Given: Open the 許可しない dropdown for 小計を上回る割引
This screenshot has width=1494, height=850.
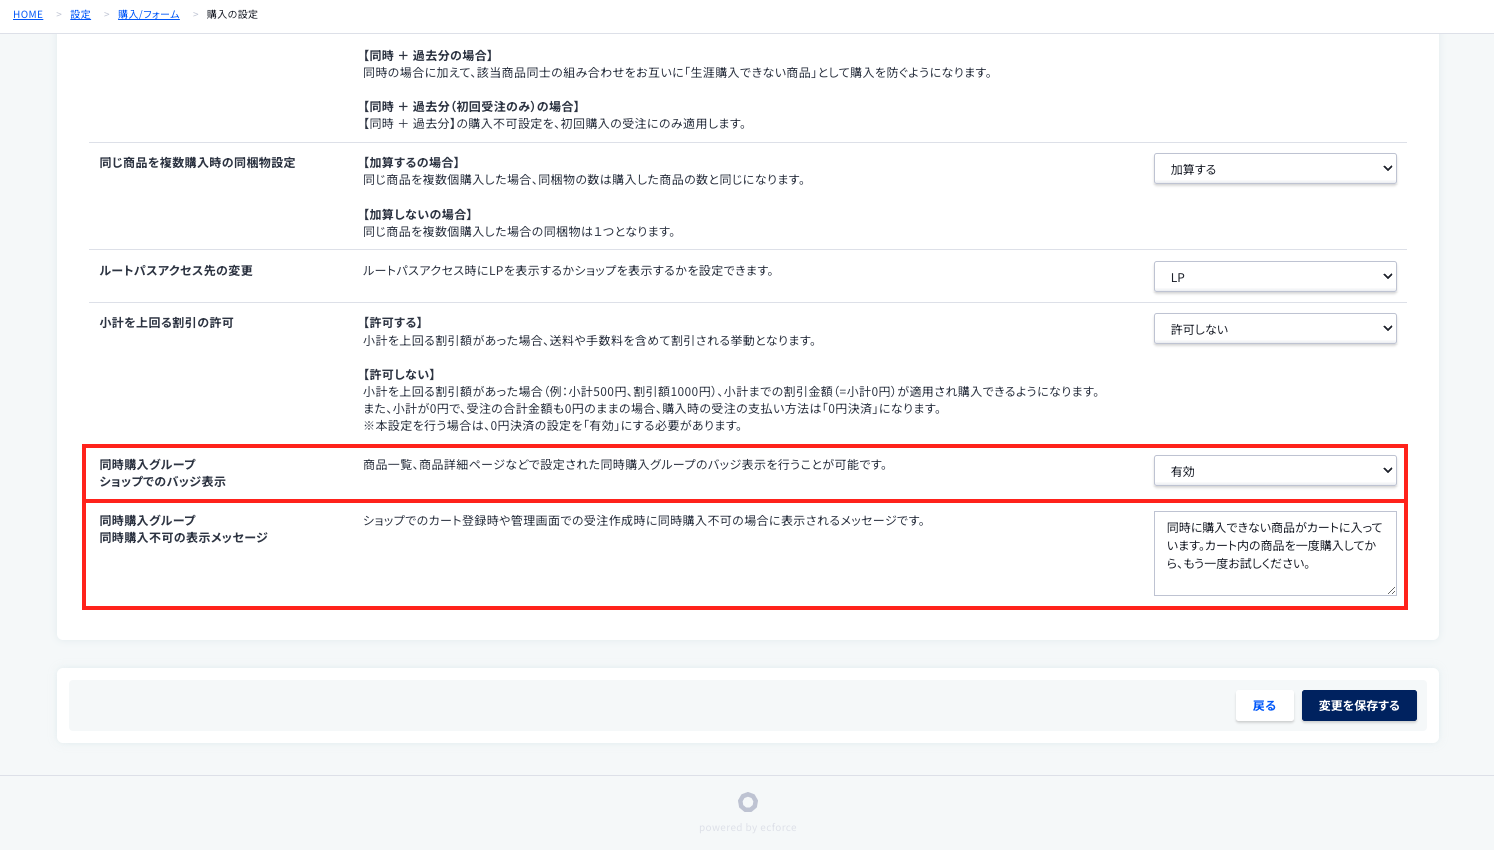Looking at the screenshot, I should (1275, 329).
